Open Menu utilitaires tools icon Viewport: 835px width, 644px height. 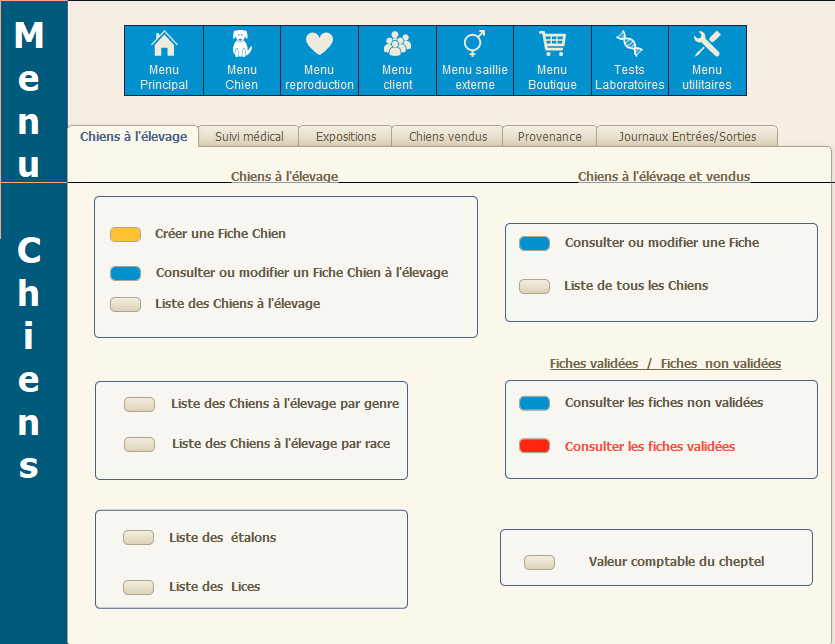coord(707,45)
